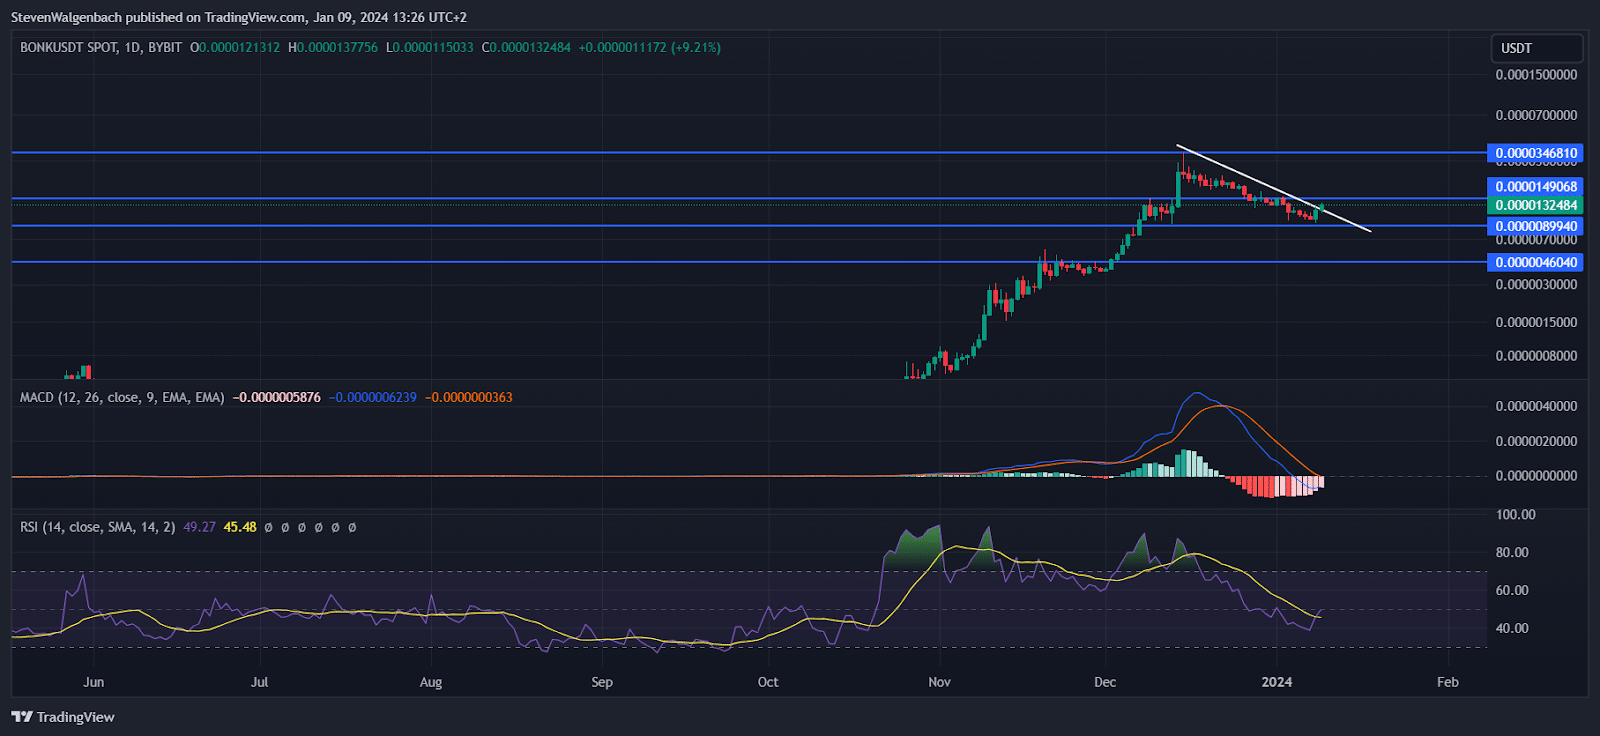Viewport: 1600px width, 736px height.
Task: Click the 2024 label on time axis
Action: 1276,682
